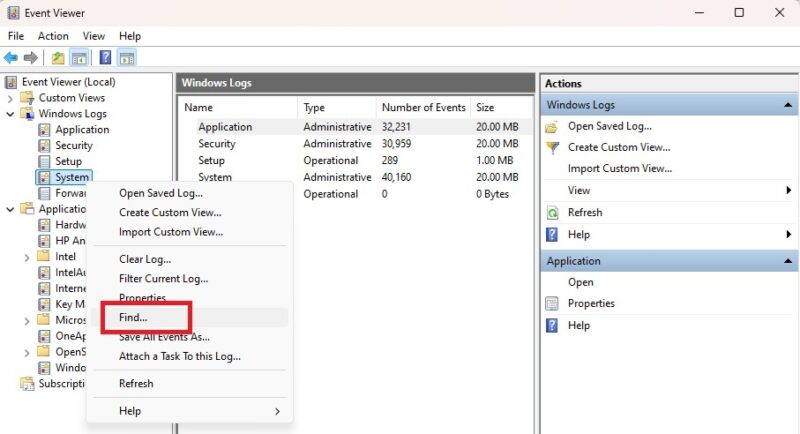Click the green Refresh icon in Actions
Screen dimensions: 800x434
click(552, 213)
